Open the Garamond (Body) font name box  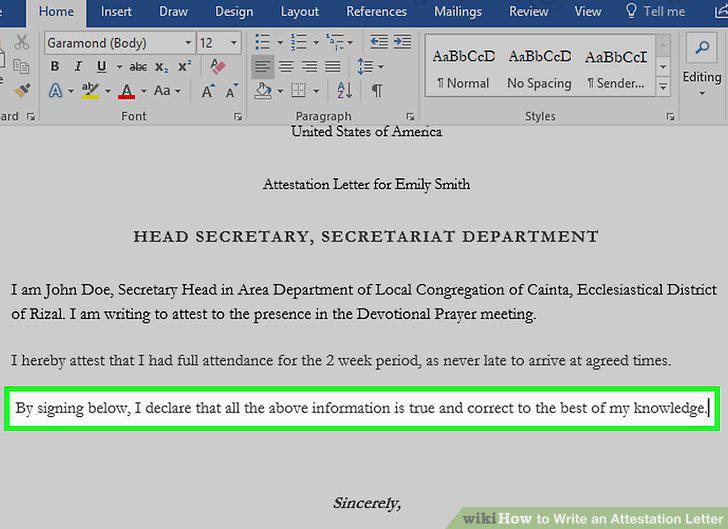click(120, 43)
